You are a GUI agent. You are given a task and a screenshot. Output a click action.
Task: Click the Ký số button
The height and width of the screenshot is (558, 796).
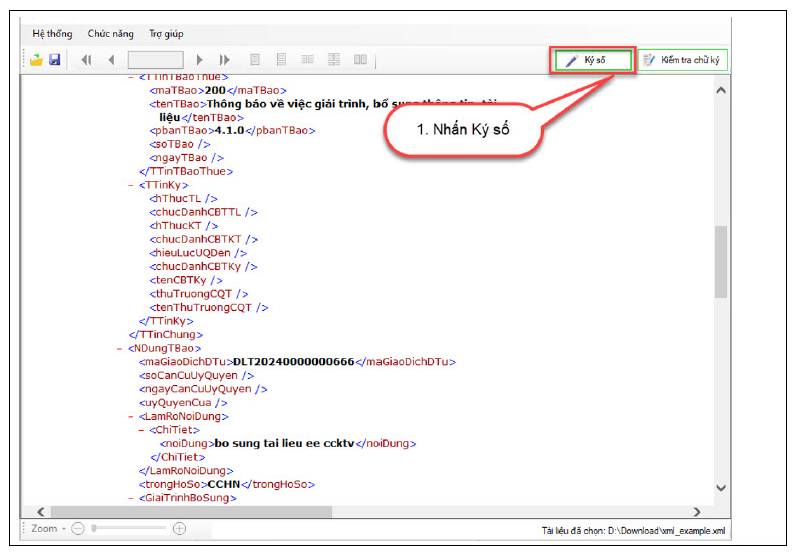pos(594,60)
